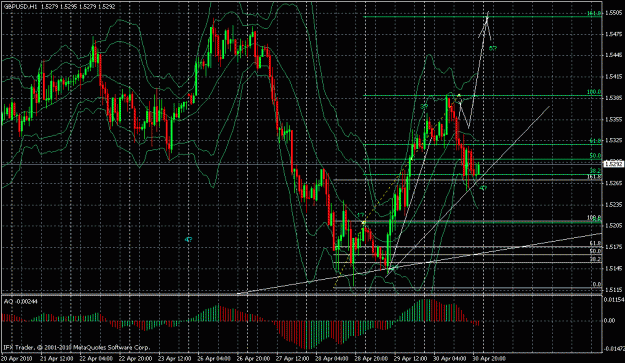Select the white 0.0 Fibonacci label near 1.5115
This screenshot has width=625, height=363.
(x=597, y=285)
